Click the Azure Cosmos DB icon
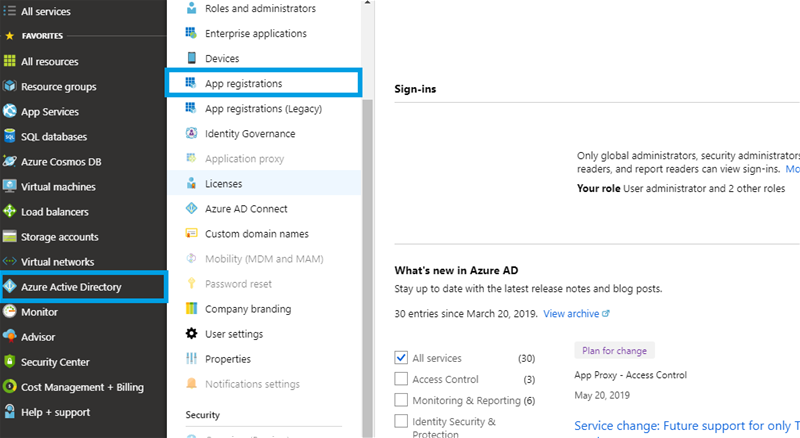Image resolution: width=800 pixels, height=438 pixels. 10,162
